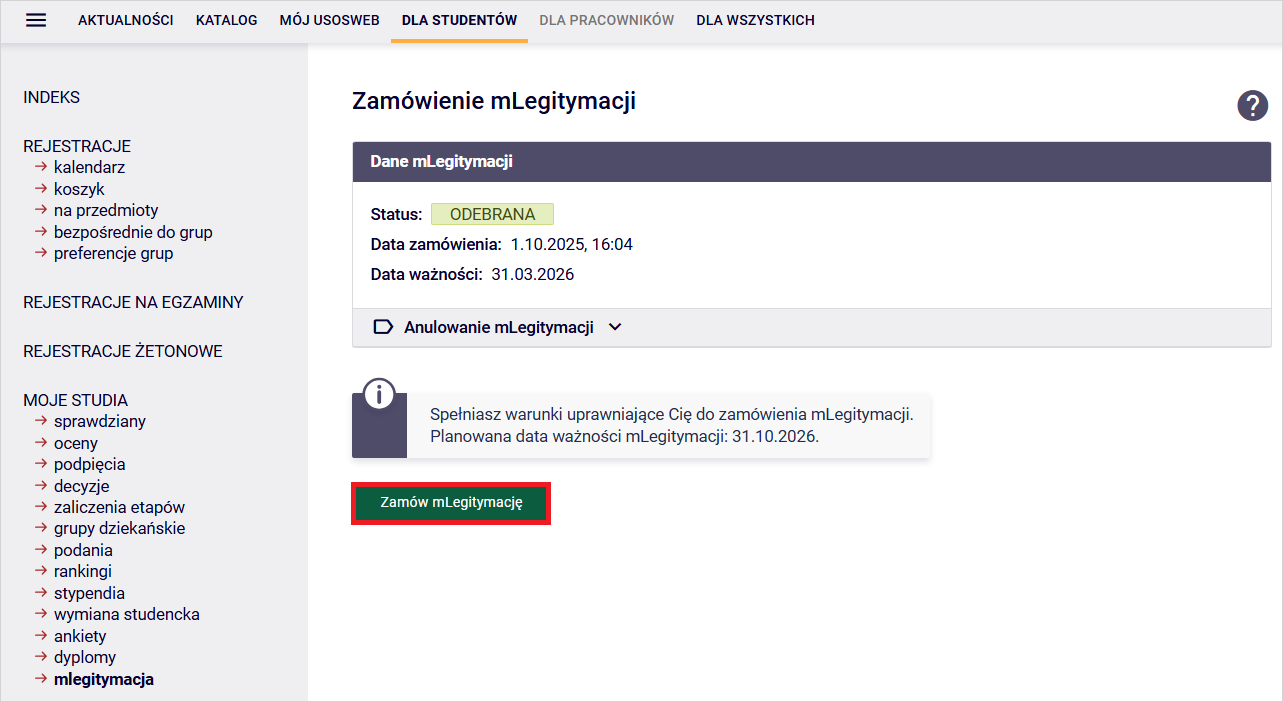The width and height of the screenshot is (1283, 702).
Task: Click the info icon in notice box
Action: point(379,394)
